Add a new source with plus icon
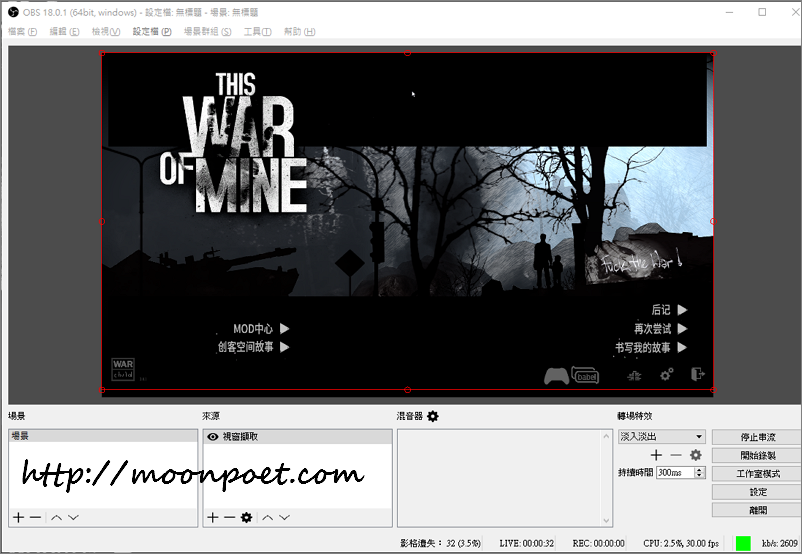The width and height of the screenshot is (802, 554). point(213,518)
